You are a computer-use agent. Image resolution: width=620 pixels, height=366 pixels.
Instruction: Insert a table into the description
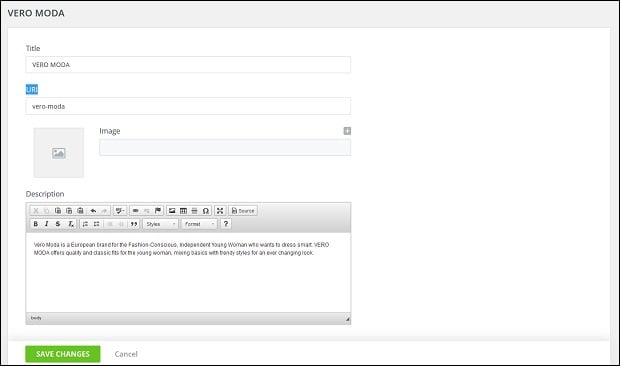pyautogui.click(x=183, y=211)
